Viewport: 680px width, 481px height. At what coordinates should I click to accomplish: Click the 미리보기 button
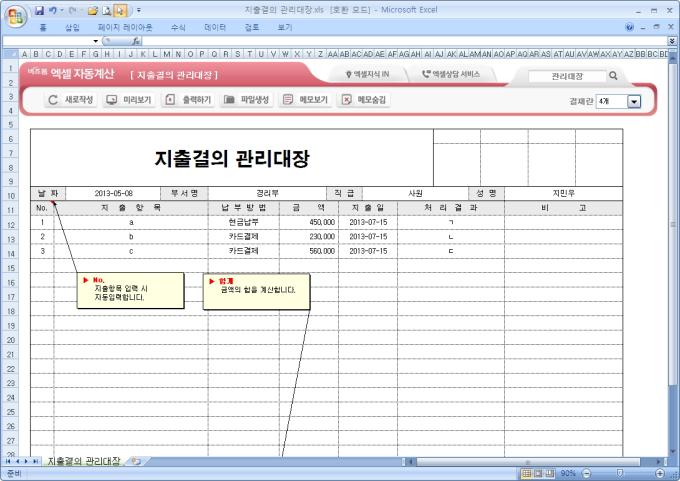pos(129,100)
